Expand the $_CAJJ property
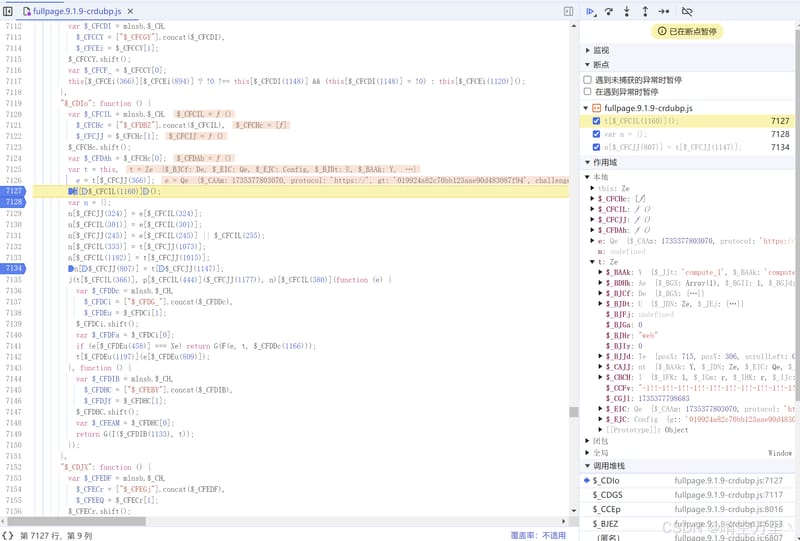The width and height of the screenshot is (800, 541). coord(601,366)
